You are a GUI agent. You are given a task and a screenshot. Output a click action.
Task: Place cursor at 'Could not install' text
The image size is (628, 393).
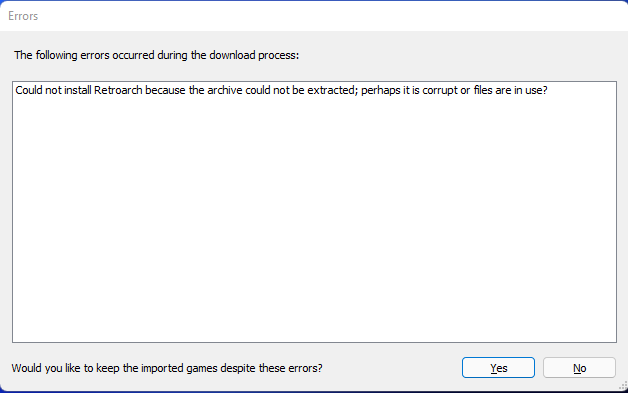53,90
